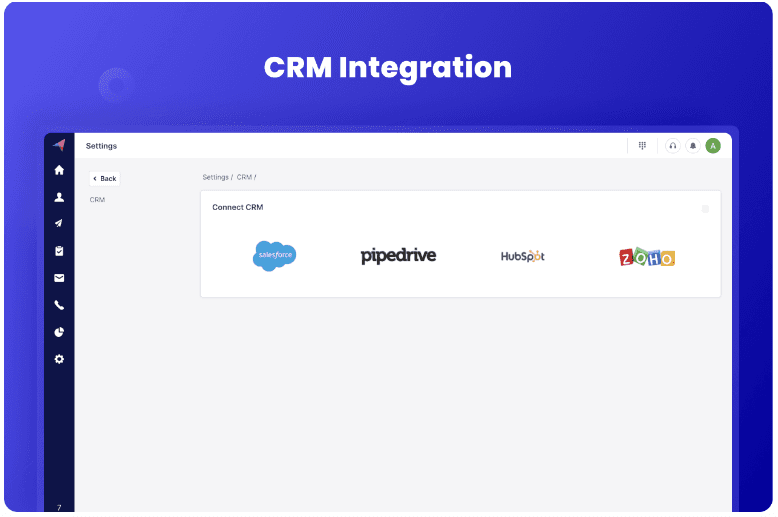
Task: Click the Settings breadcrumb link
Action: tap(215, 177)
